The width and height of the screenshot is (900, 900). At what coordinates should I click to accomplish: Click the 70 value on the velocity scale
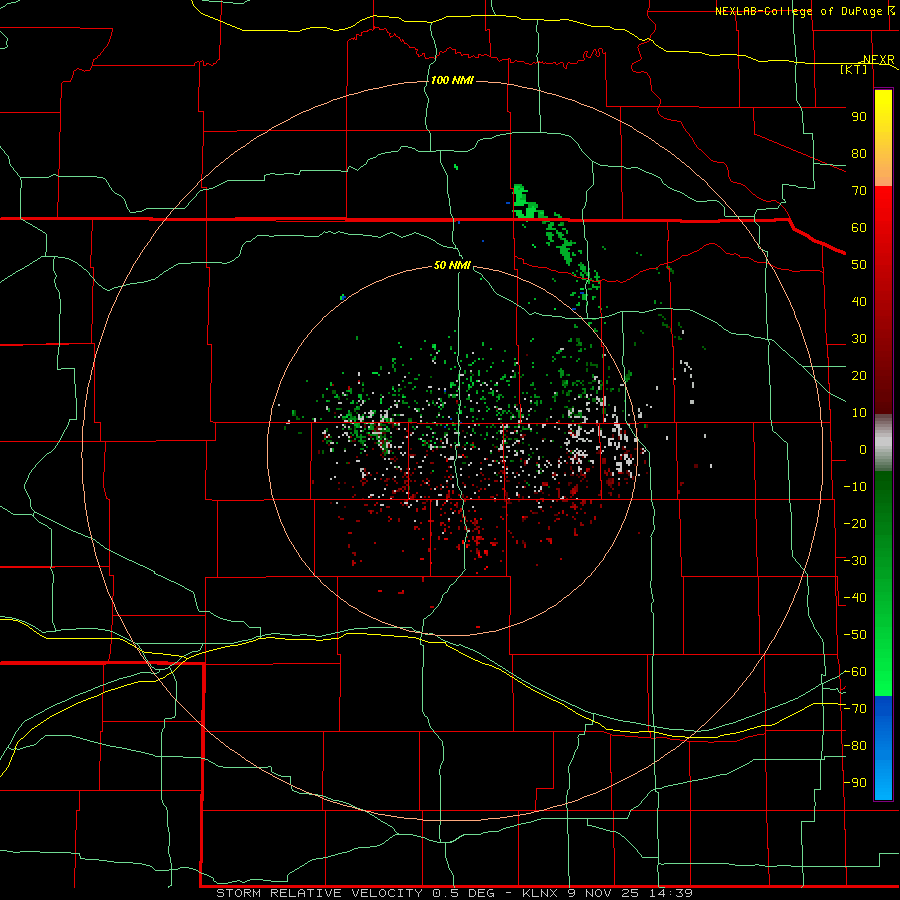click(x=859, y=191)
